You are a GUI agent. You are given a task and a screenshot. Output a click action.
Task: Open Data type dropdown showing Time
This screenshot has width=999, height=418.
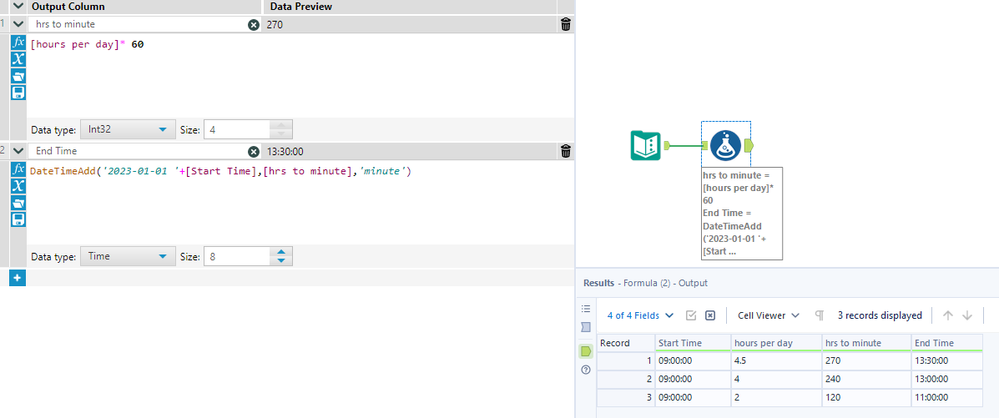126,257
